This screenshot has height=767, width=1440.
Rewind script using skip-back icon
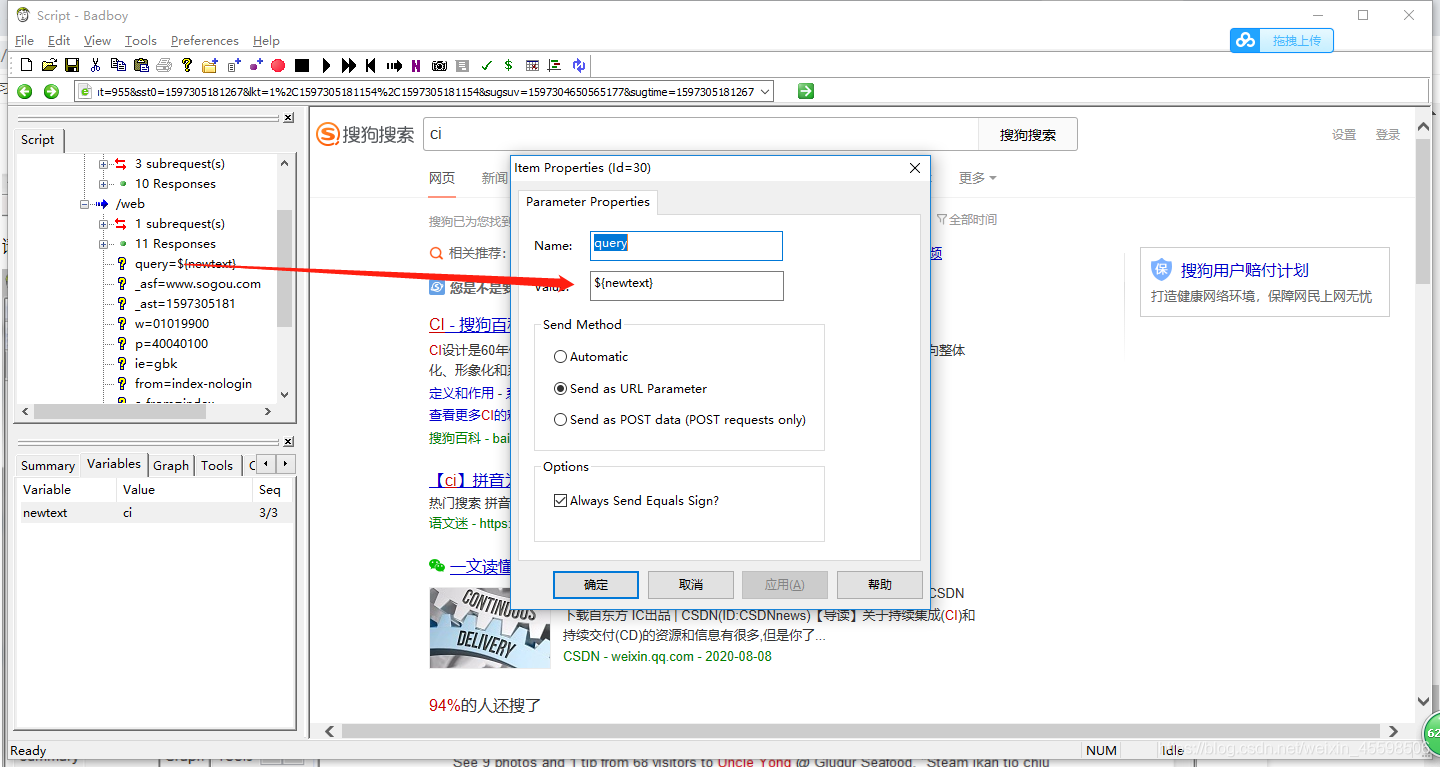pos(370,65)
